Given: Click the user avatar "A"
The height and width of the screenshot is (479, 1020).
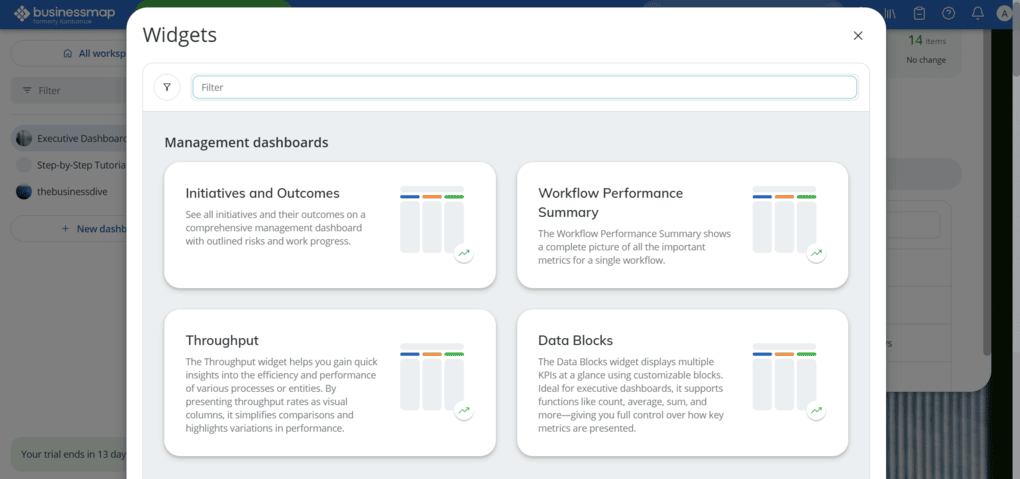Looking at the screenshot, I should tap(1004, 13).
